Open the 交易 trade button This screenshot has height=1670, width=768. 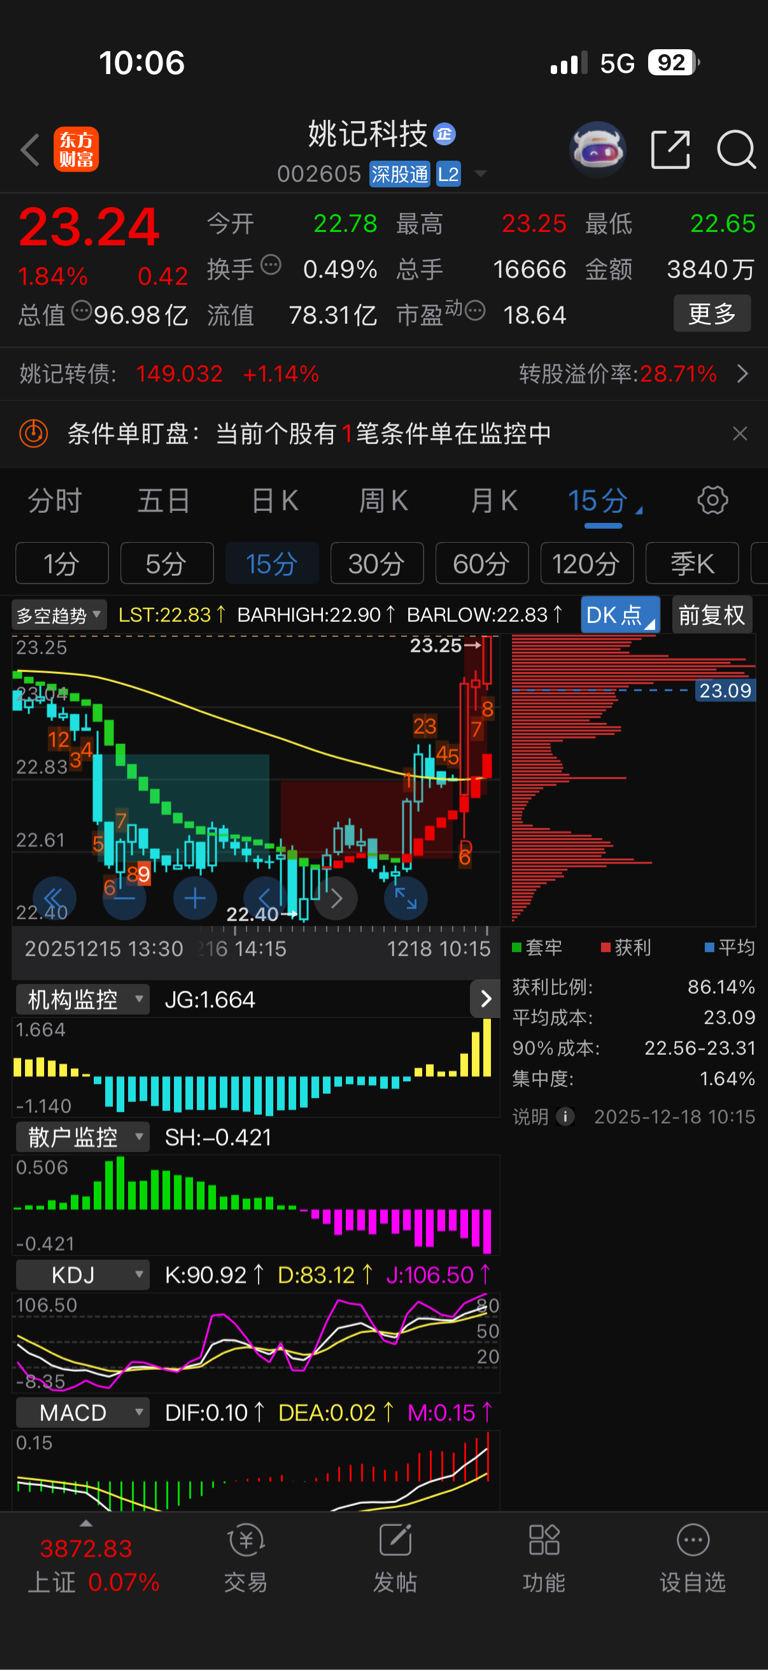pos(246,1559)
